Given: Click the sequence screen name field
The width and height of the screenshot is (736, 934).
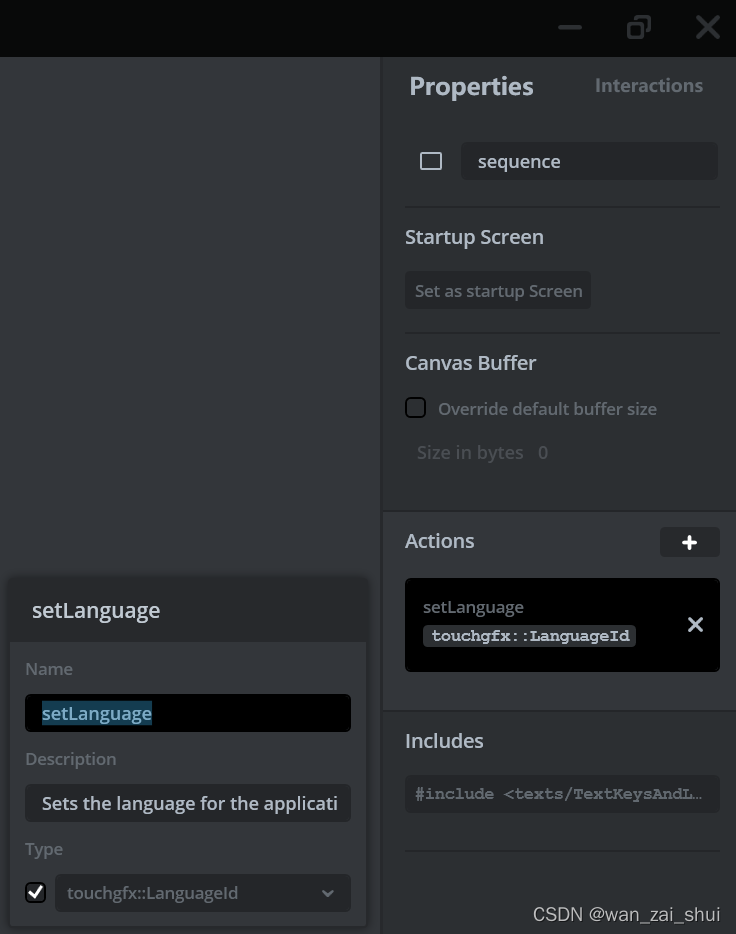Looking at the screenshot, I should [589, 161].
